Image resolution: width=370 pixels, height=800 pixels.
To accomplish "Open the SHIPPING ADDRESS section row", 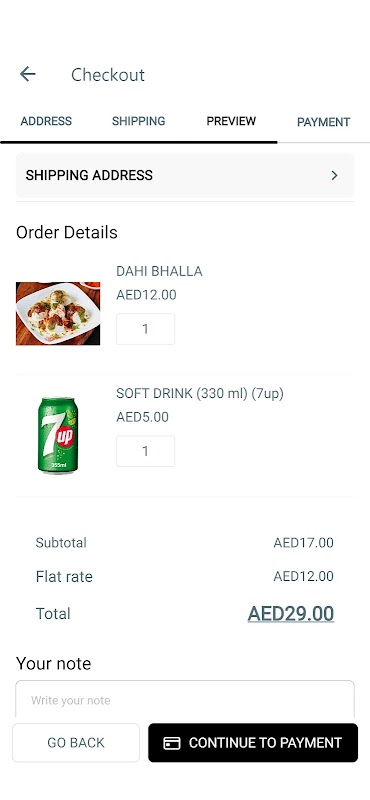I will pos(185,176).
